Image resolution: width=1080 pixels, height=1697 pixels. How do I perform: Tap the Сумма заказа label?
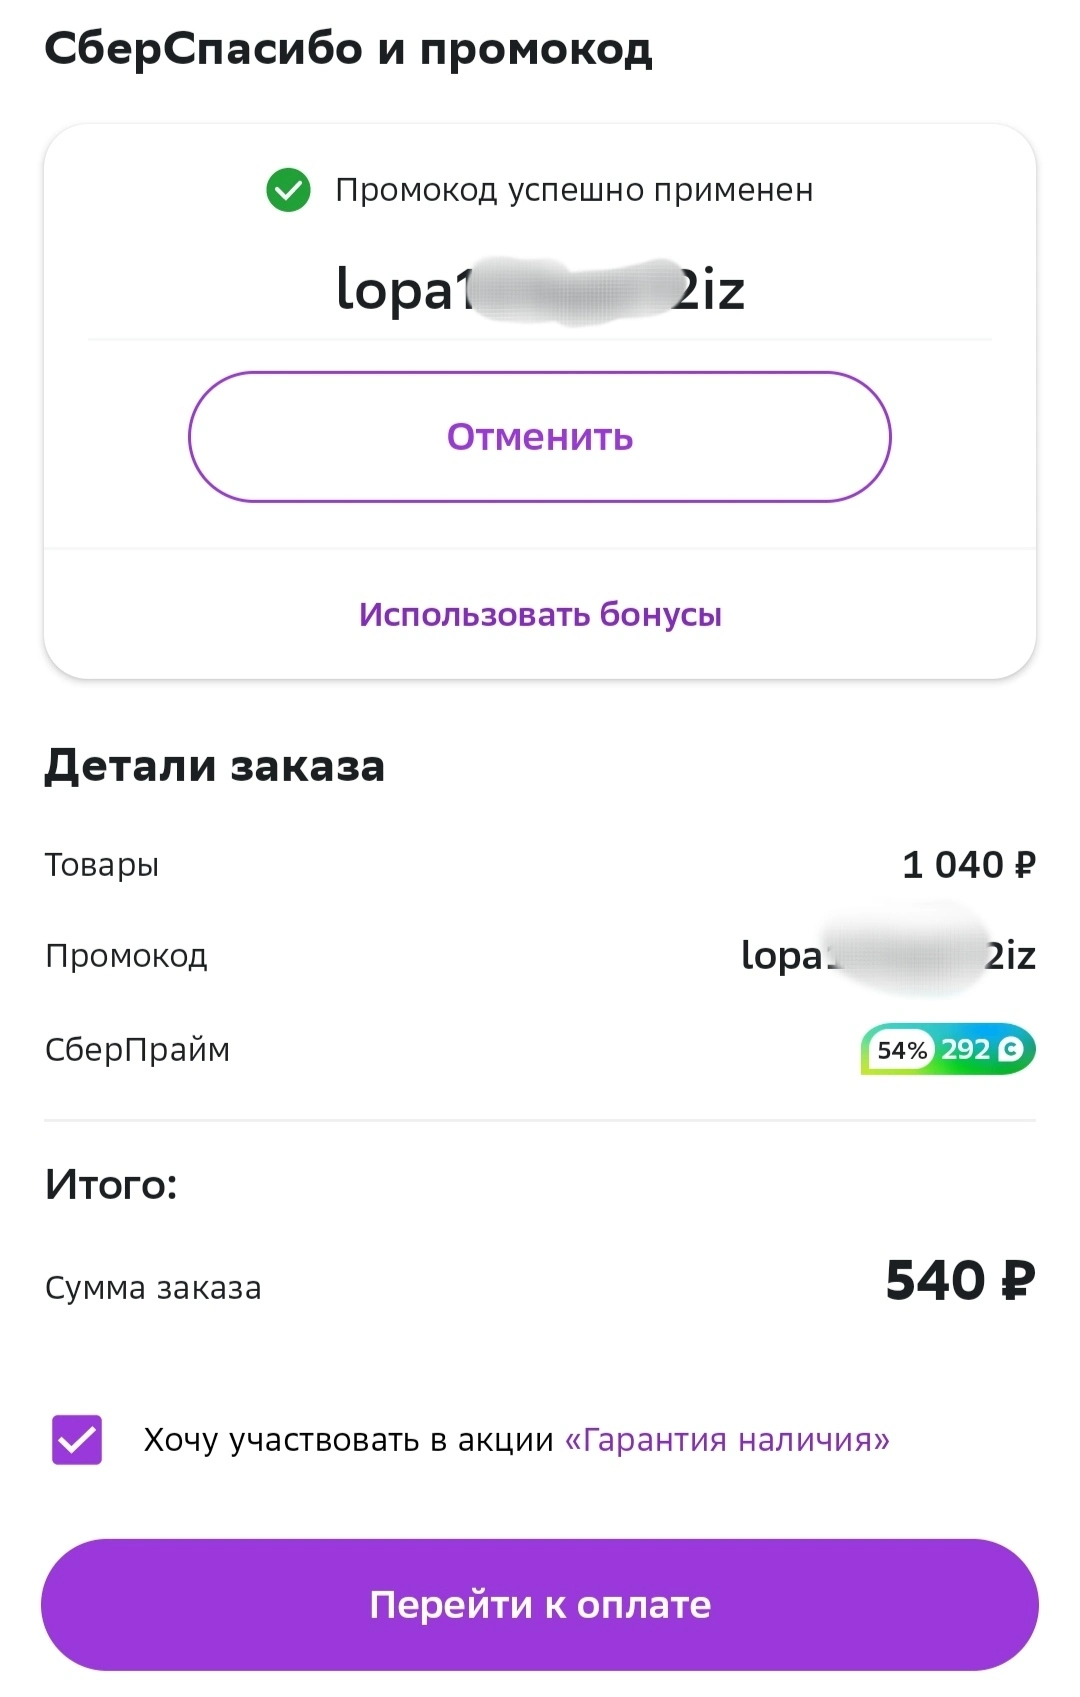[153, 1288]
